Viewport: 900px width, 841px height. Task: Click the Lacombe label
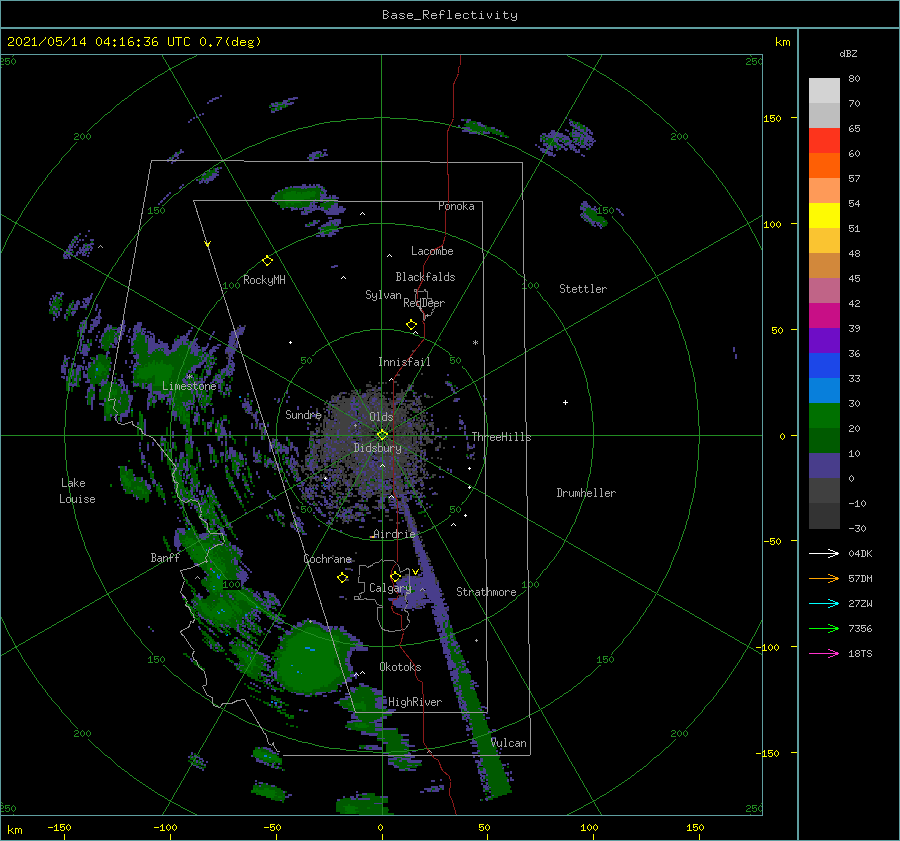point(432,251)
